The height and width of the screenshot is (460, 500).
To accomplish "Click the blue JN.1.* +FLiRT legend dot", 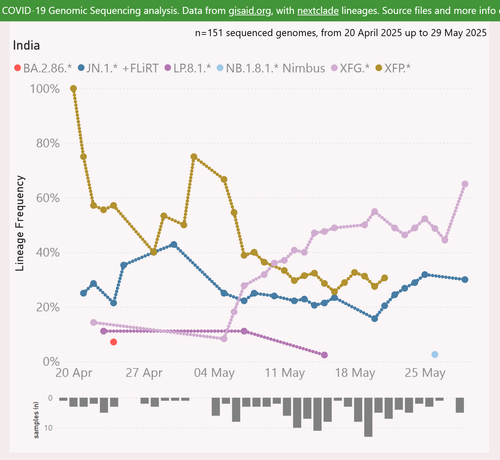I will point(81,68).
